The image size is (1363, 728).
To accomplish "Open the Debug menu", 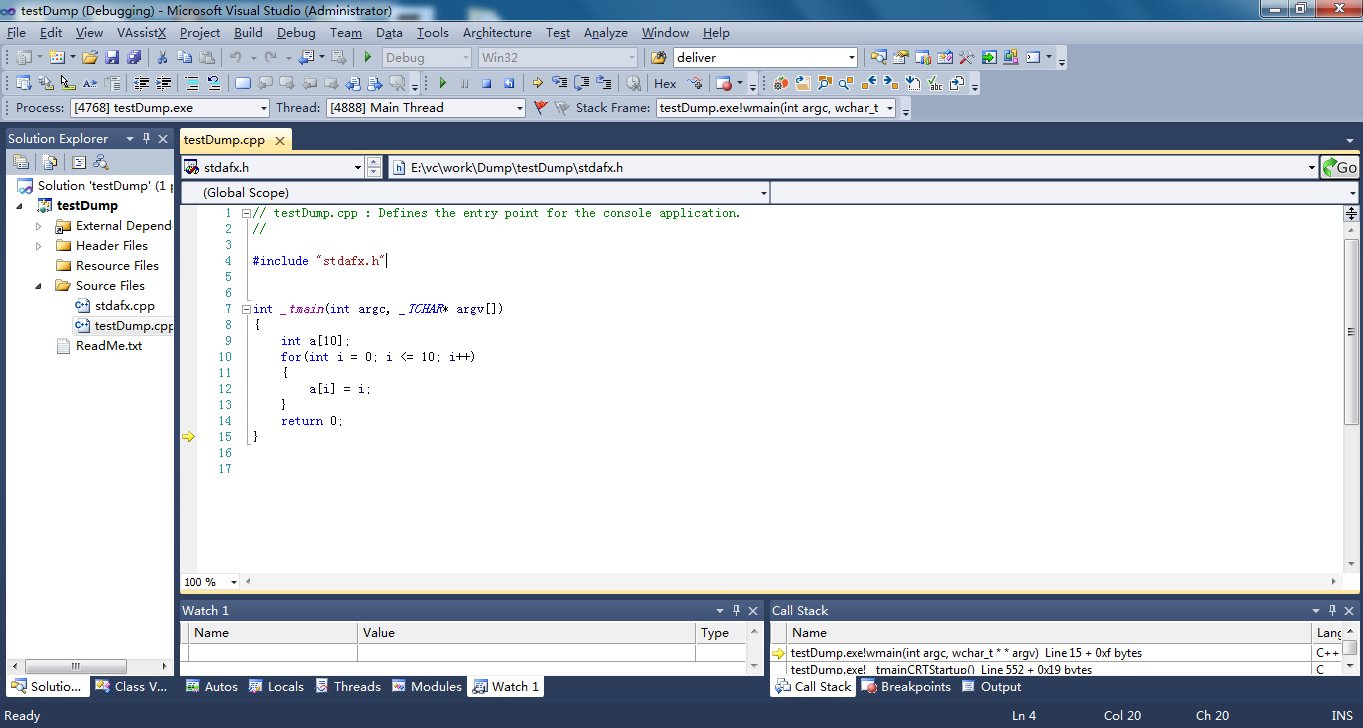I will coord(296,32).
